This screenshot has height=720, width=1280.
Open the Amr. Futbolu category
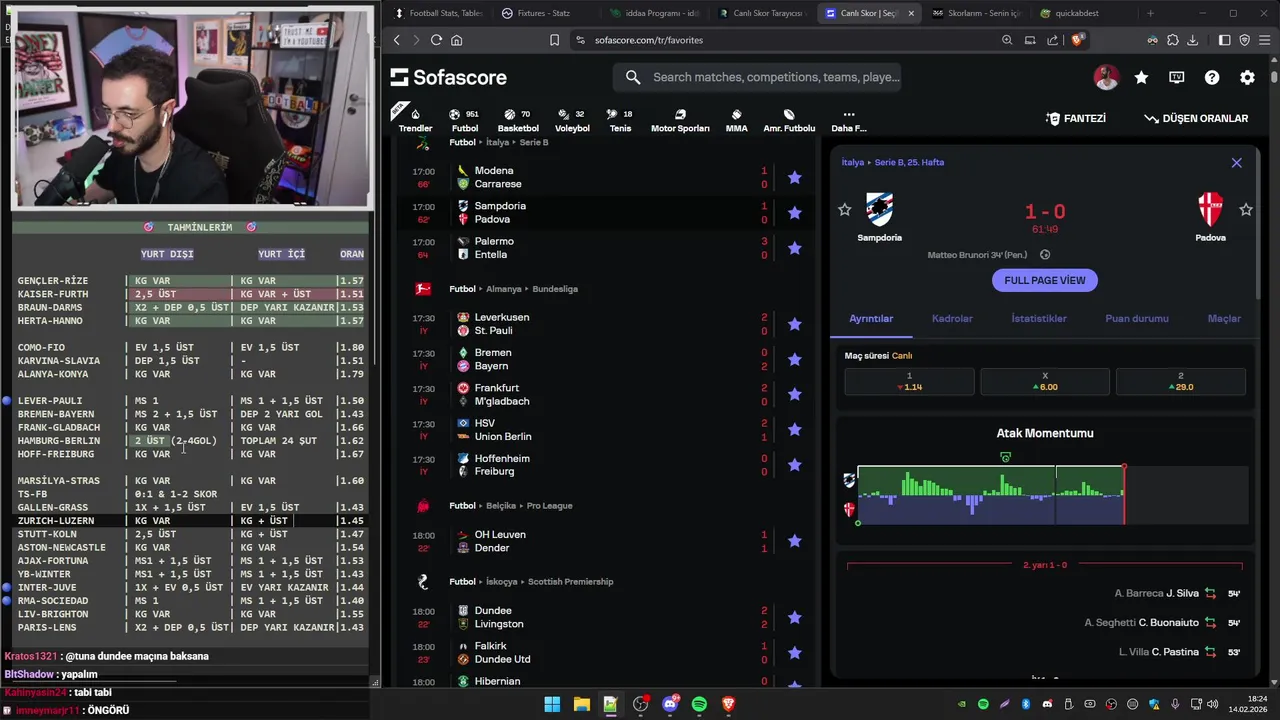click(789, 119)
